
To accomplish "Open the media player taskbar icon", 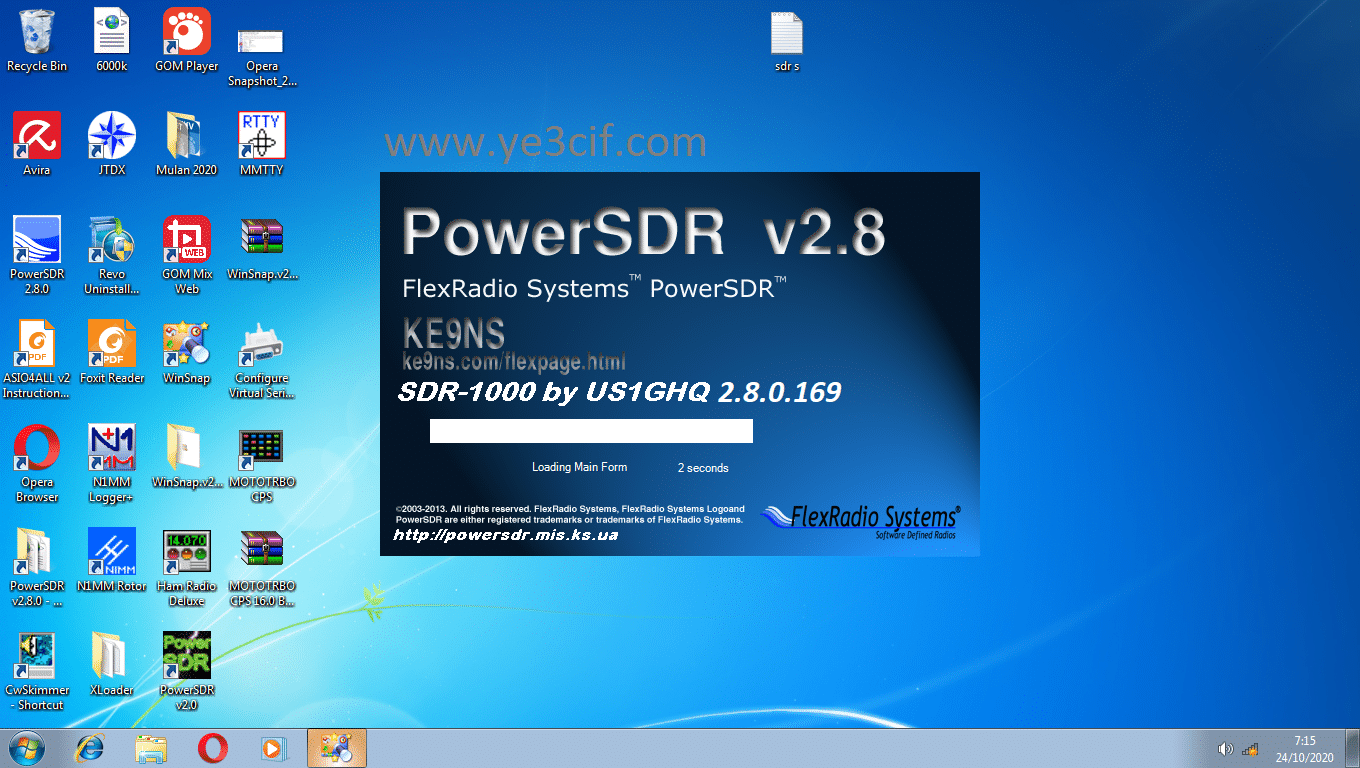I will coord(272,748).
